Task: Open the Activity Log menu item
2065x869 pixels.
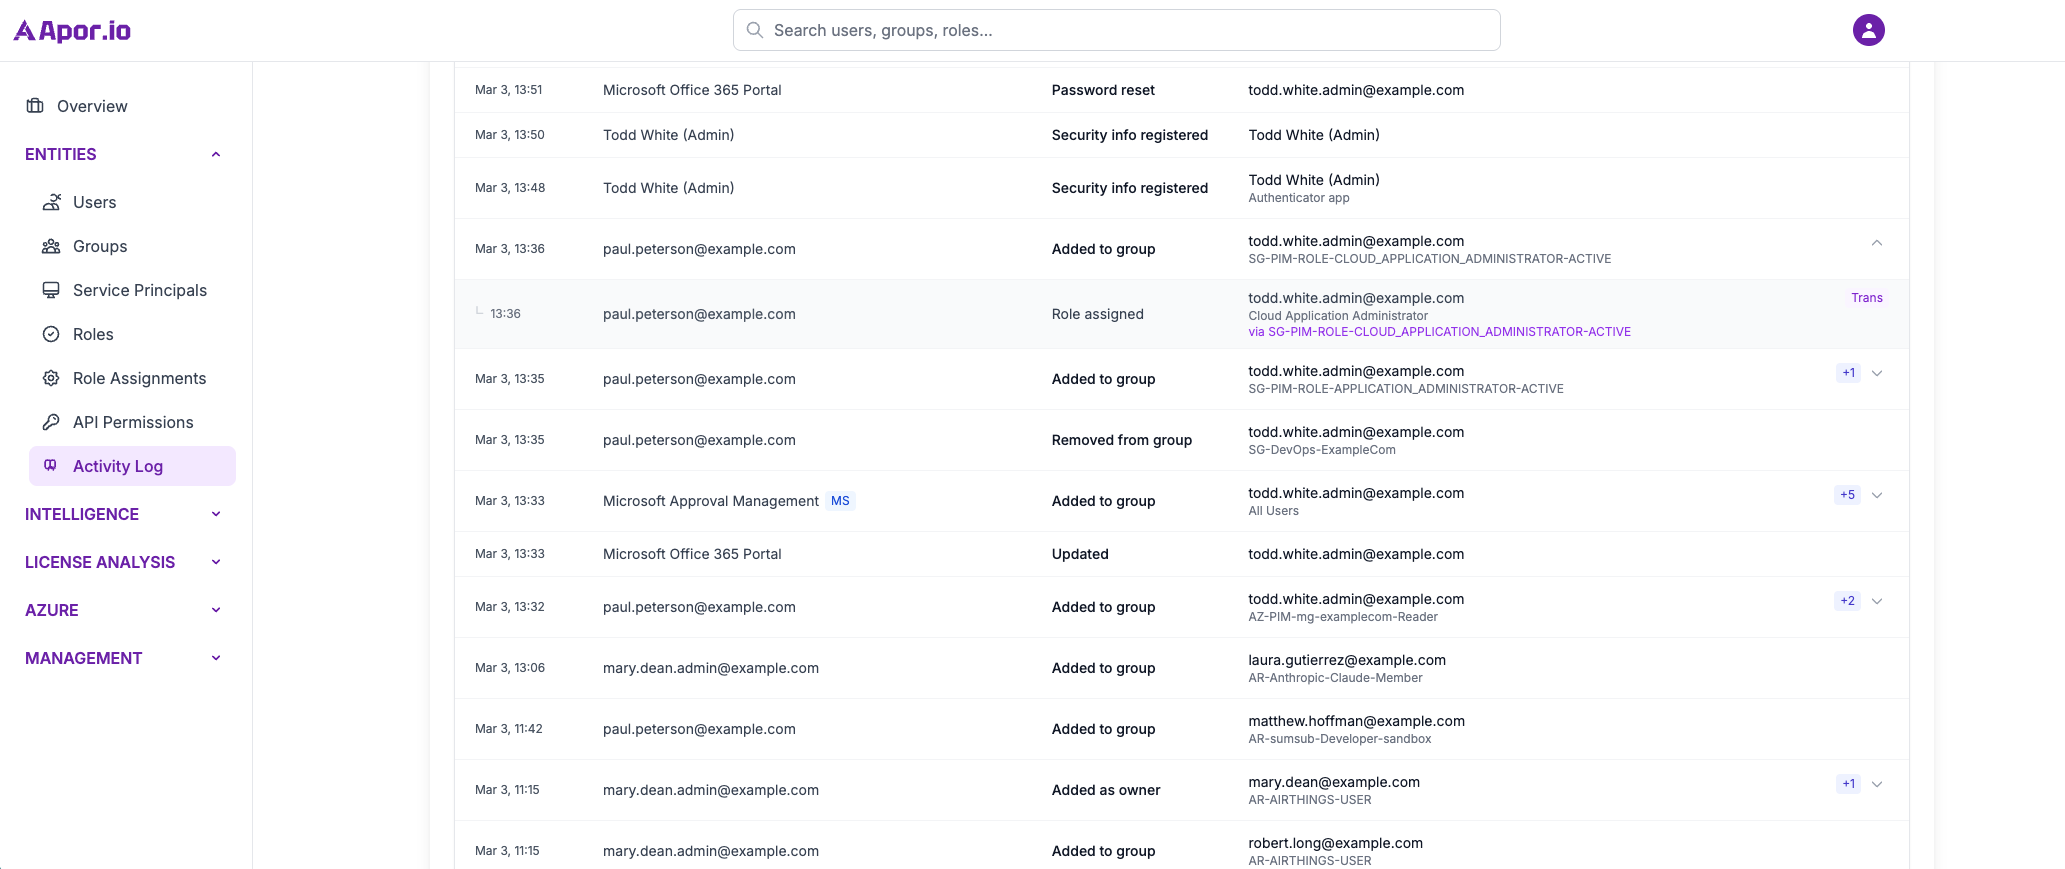Action: click(x=118, y=466)
